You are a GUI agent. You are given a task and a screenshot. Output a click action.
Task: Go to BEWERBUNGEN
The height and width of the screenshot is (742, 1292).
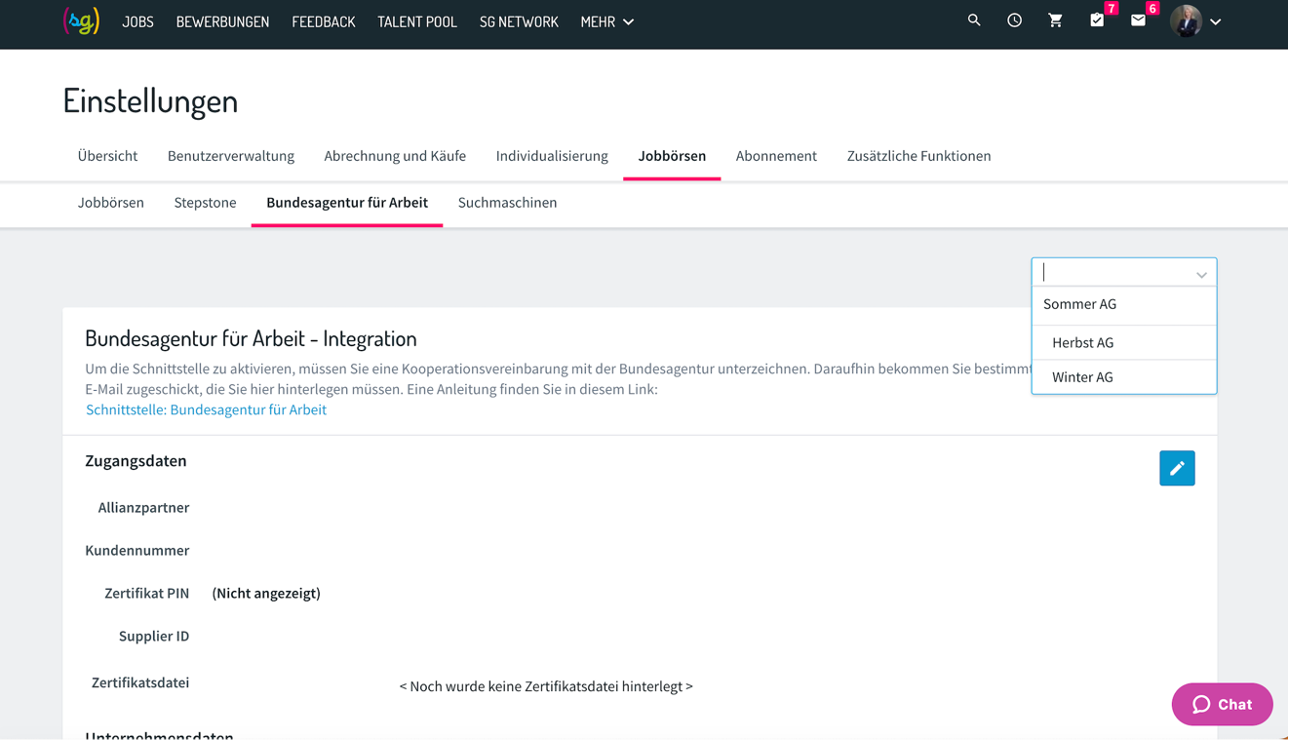[223, 22]
